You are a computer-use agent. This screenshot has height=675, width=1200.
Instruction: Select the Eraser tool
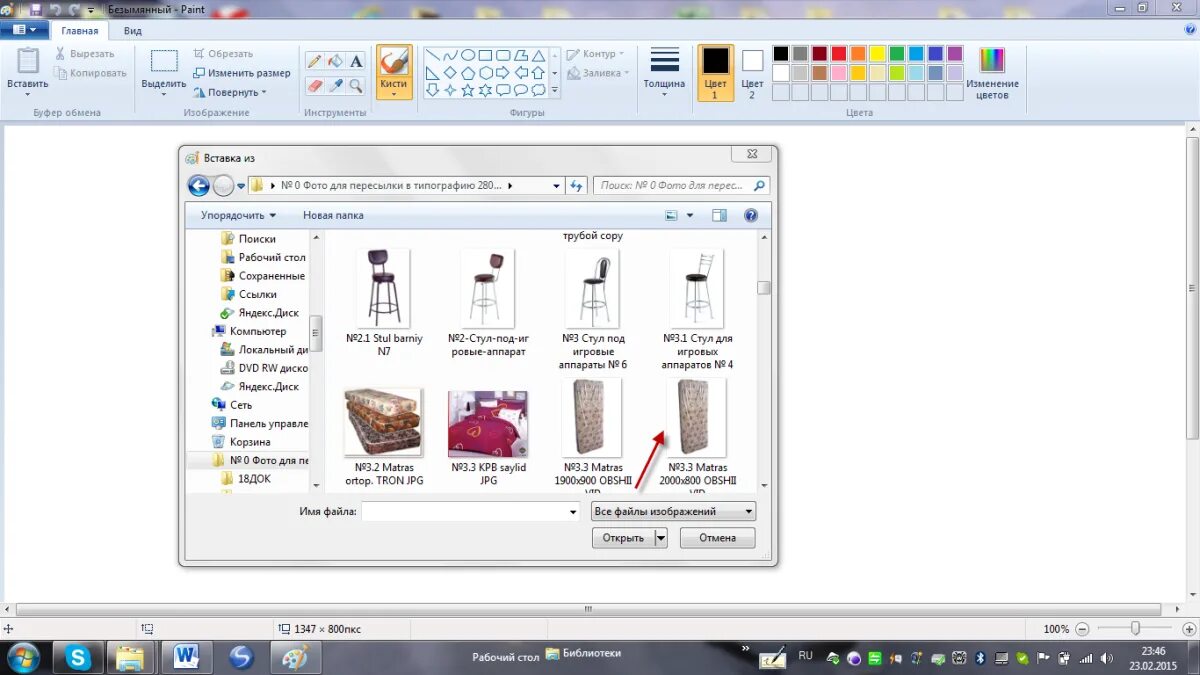click(x=314, y=86)
